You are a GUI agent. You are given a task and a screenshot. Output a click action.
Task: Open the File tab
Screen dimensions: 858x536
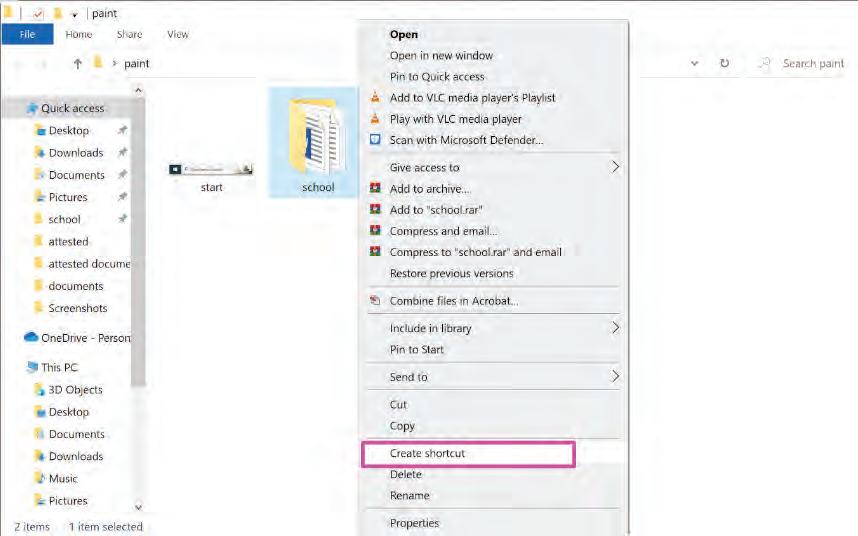pyautogui.click(x=27, y=34)
